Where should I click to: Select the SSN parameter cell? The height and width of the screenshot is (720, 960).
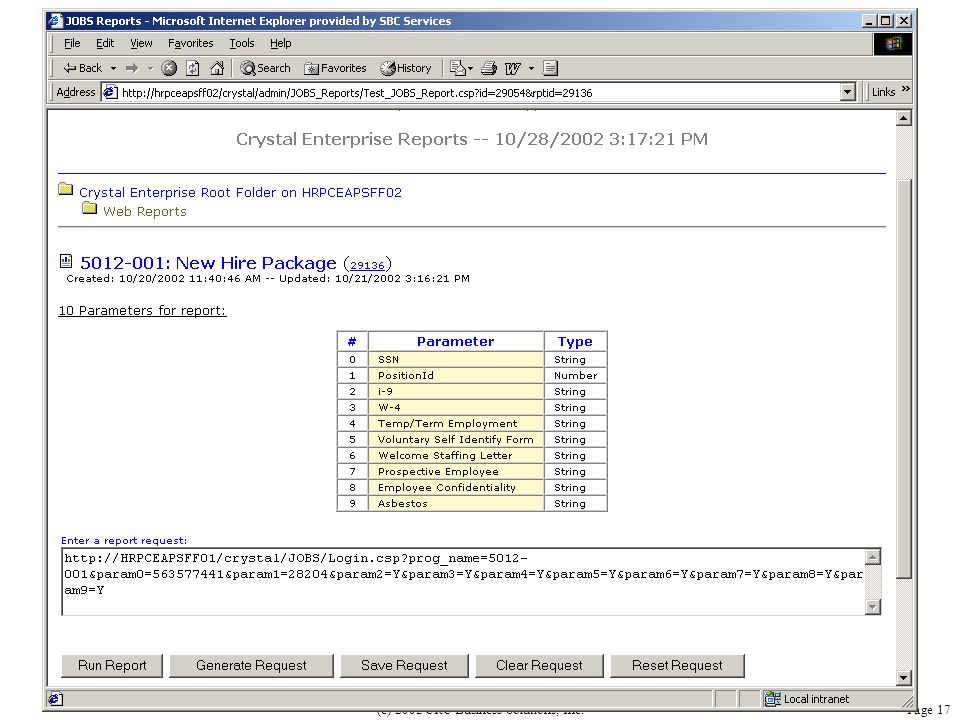click(456, 359)
